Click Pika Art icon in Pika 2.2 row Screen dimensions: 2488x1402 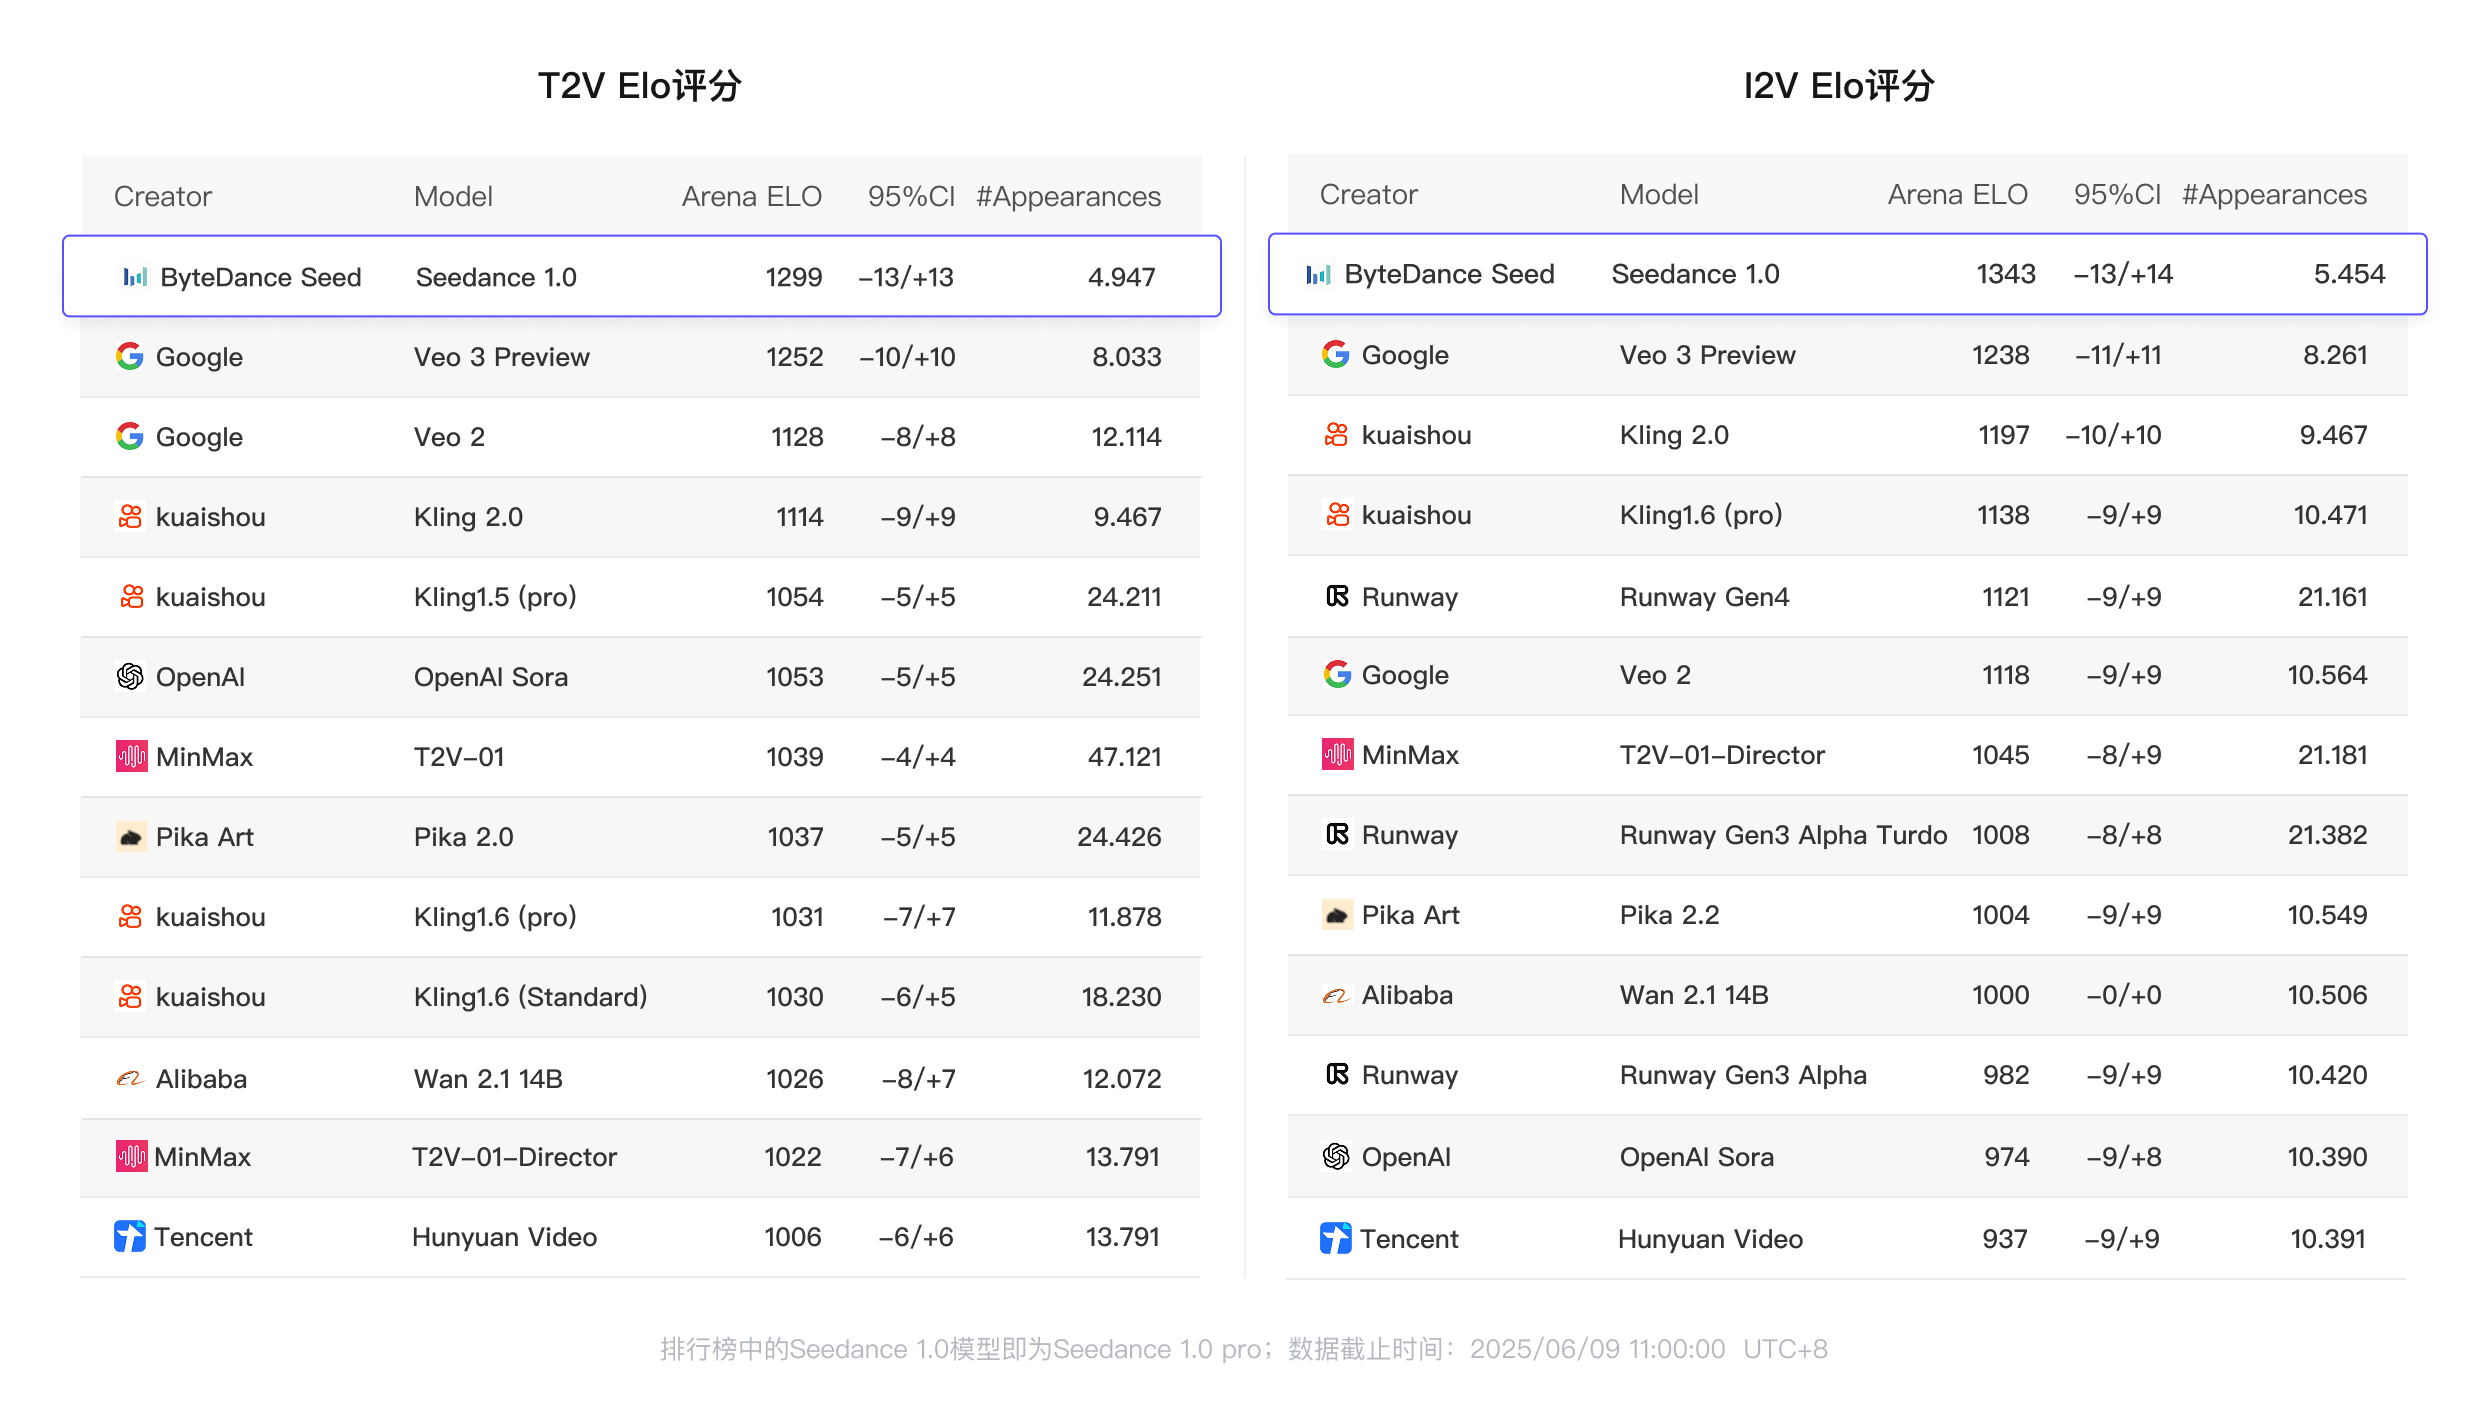tap(1337, 915)
